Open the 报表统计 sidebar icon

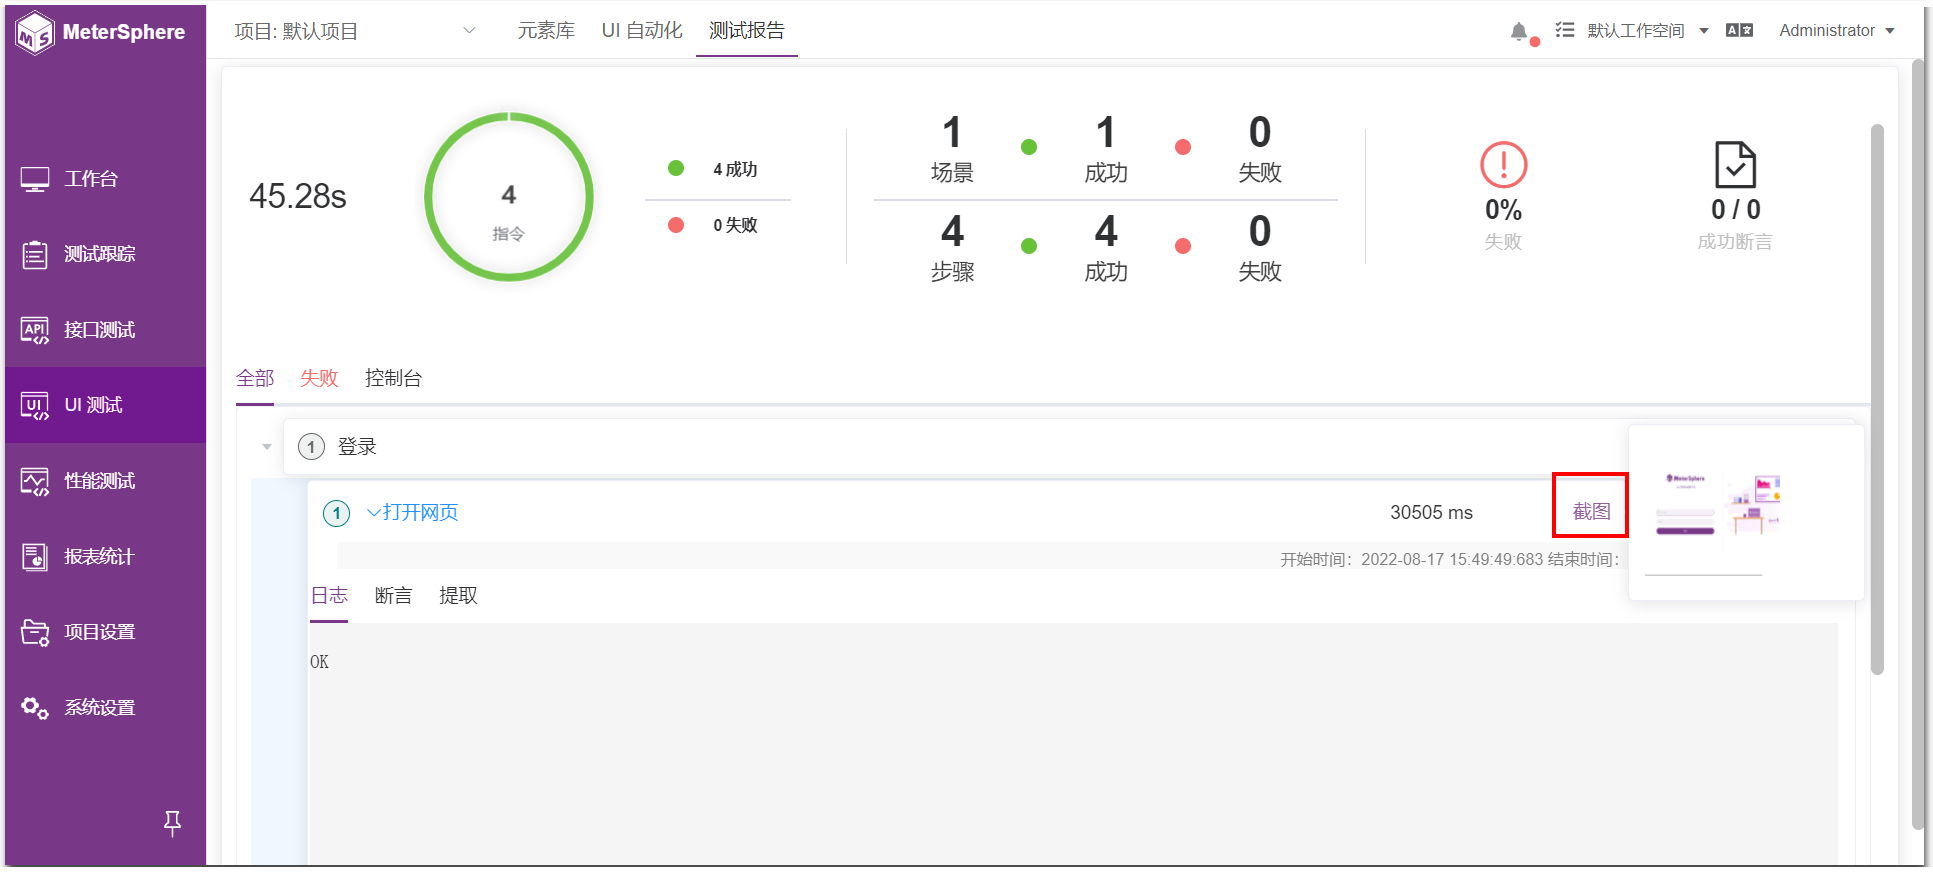coord(35,557)
